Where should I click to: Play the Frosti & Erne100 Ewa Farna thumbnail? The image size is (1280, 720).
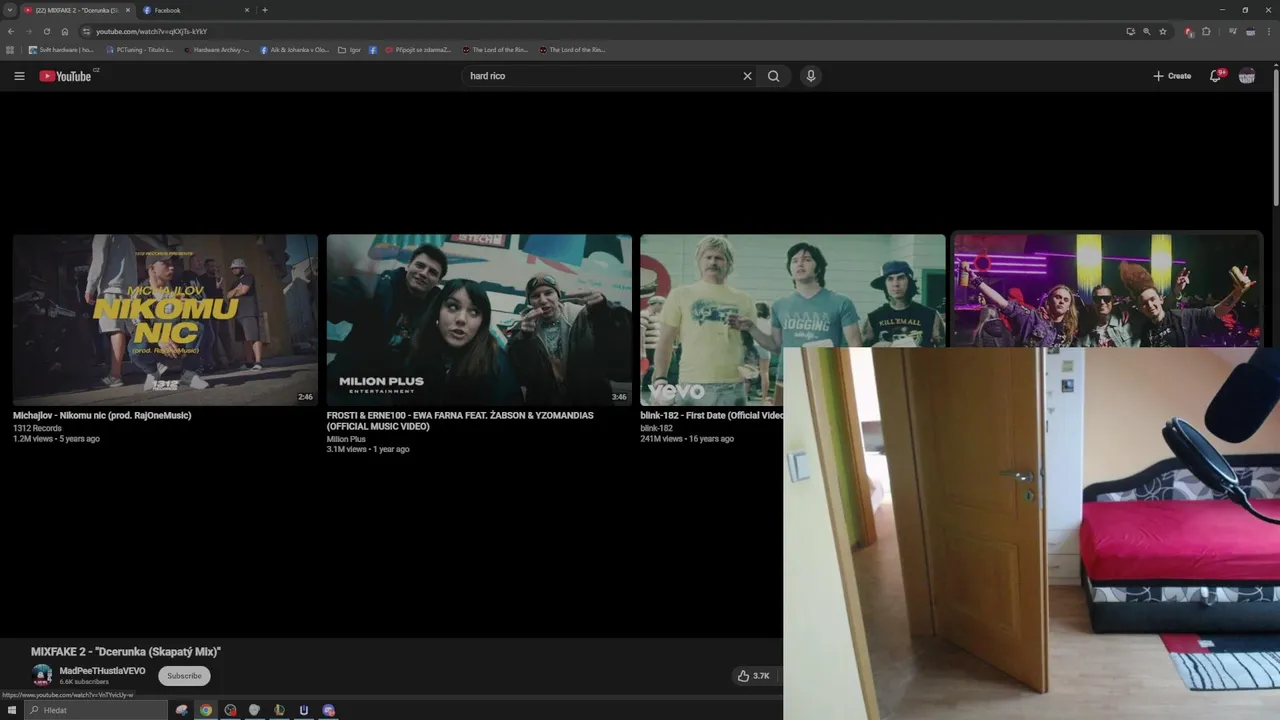click(x=479, y=320)
